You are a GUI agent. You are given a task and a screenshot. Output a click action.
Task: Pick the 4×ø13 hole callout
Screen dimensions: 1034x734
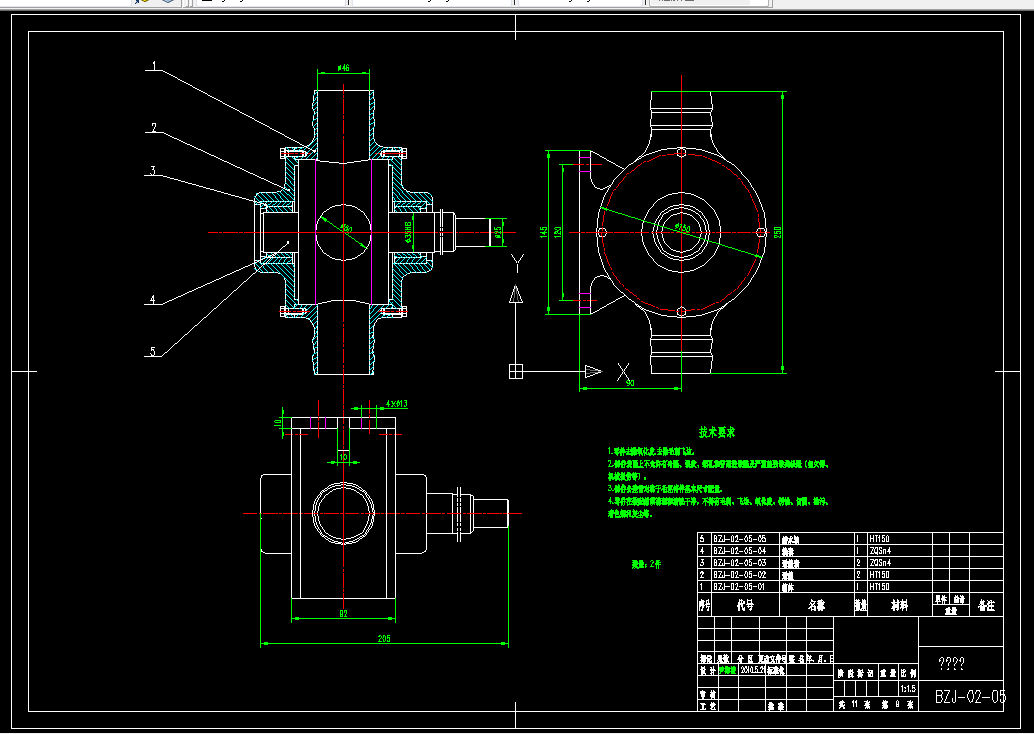pos(396,403)
